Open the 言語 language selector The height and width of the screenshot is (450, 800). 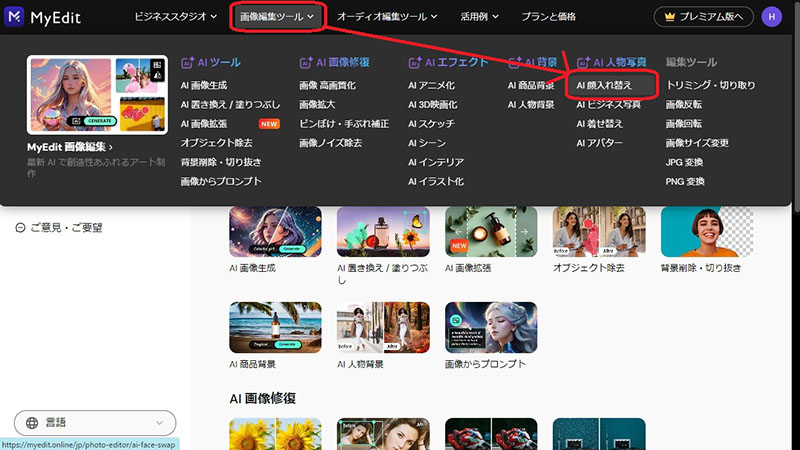[x=95, y=422]
